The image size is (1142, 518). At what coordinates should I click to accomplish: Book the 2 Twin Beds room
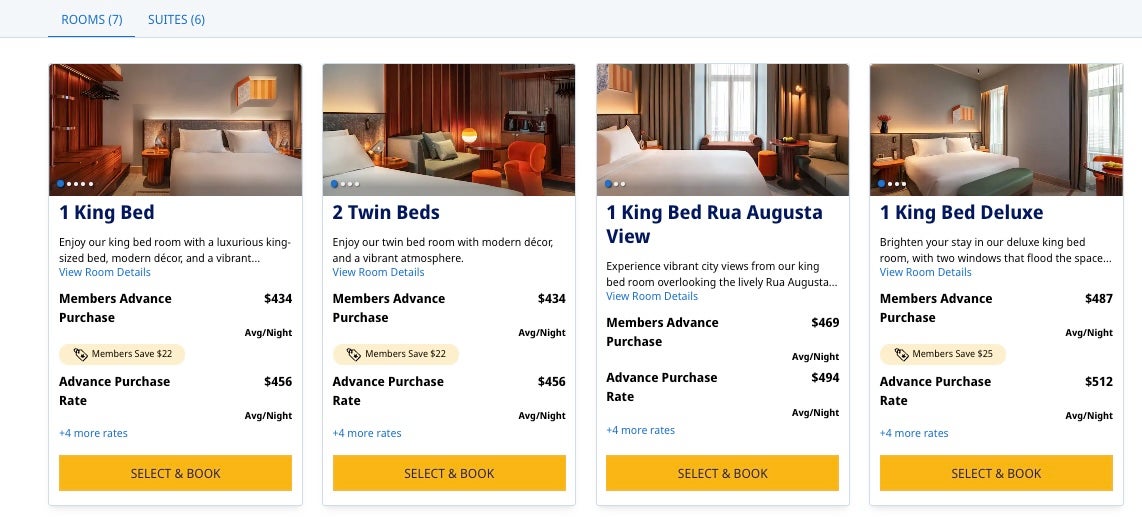click(449, 473)
